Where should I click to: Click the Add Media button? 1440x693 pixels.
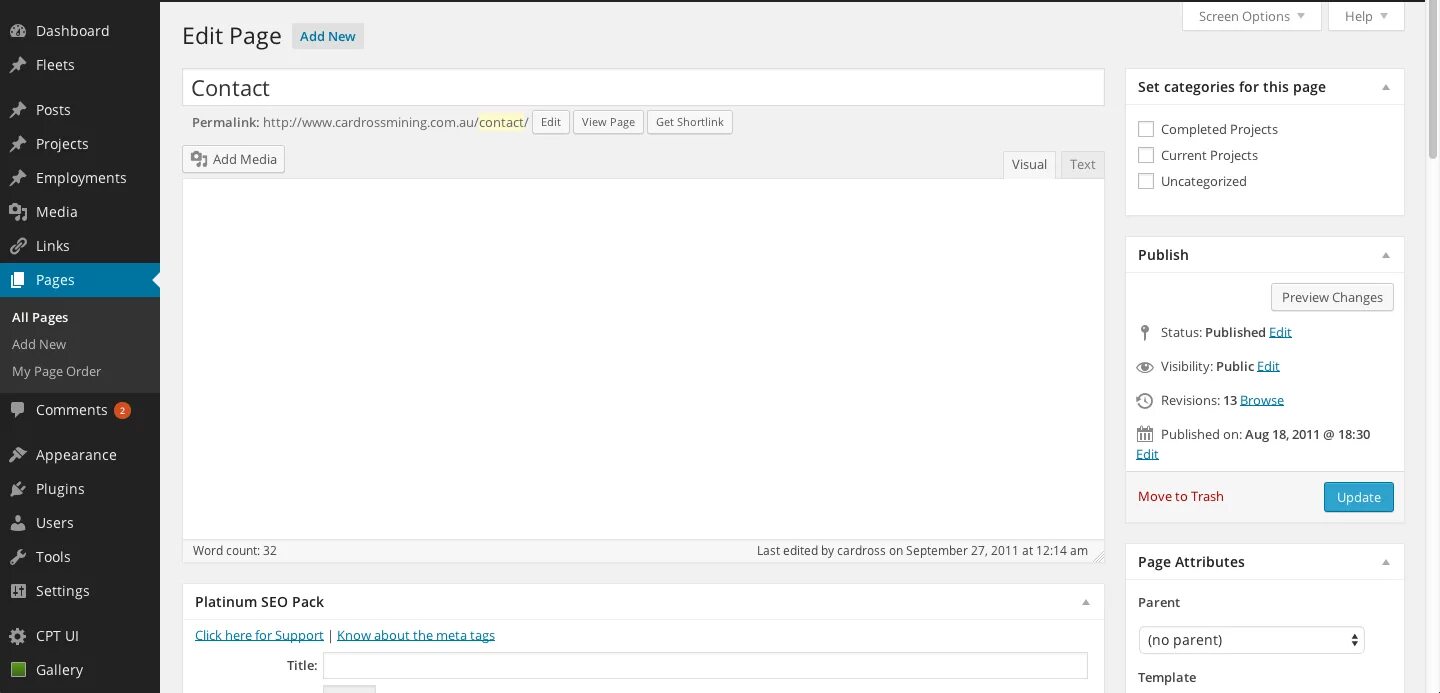coord(234,159)
